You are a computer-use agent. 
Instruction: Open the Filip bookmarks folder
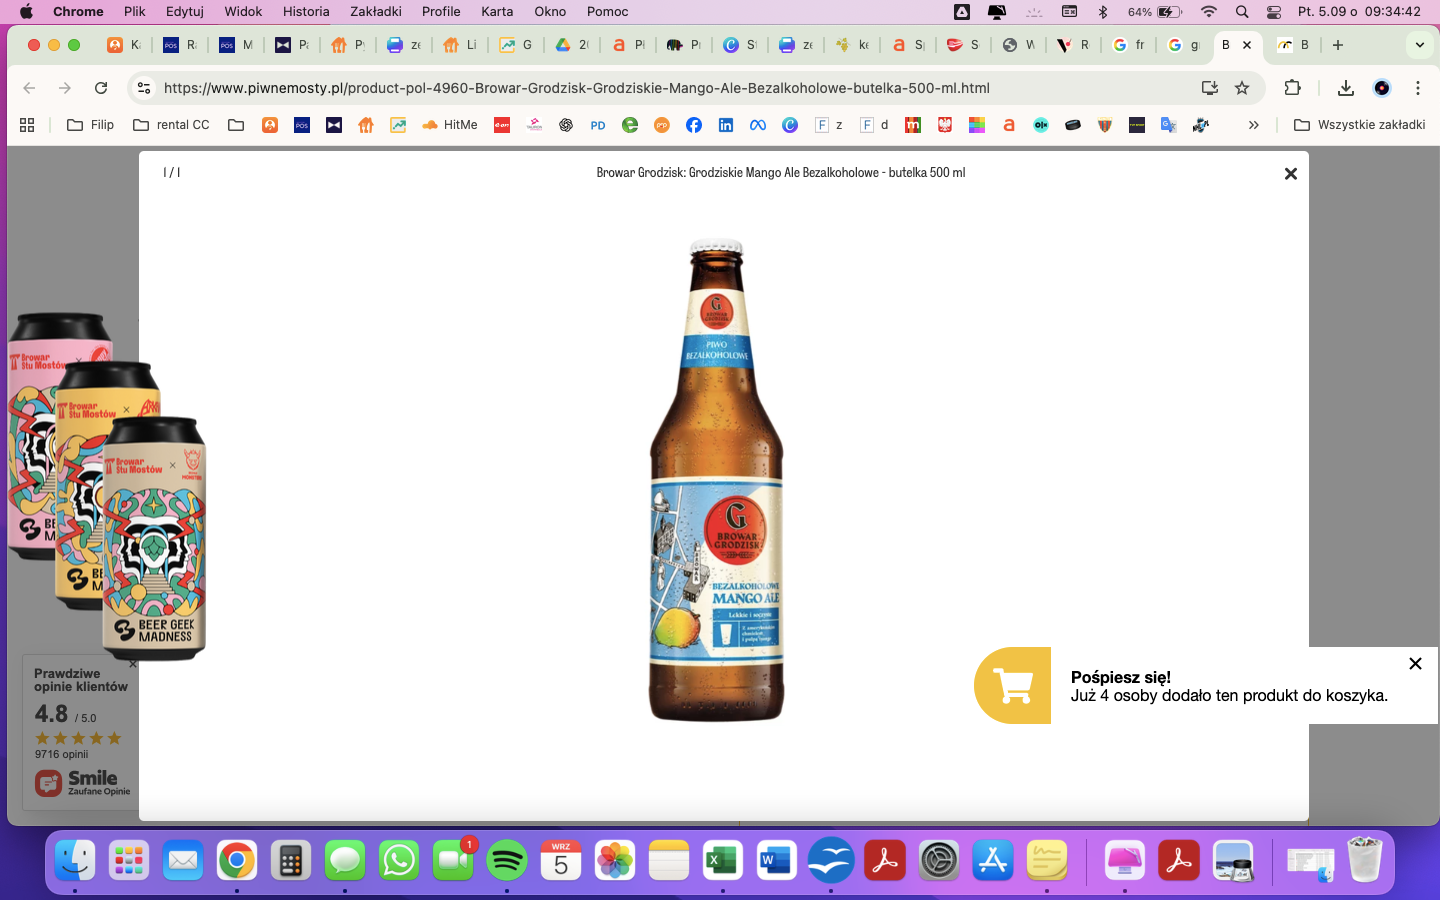pos(90,125)
